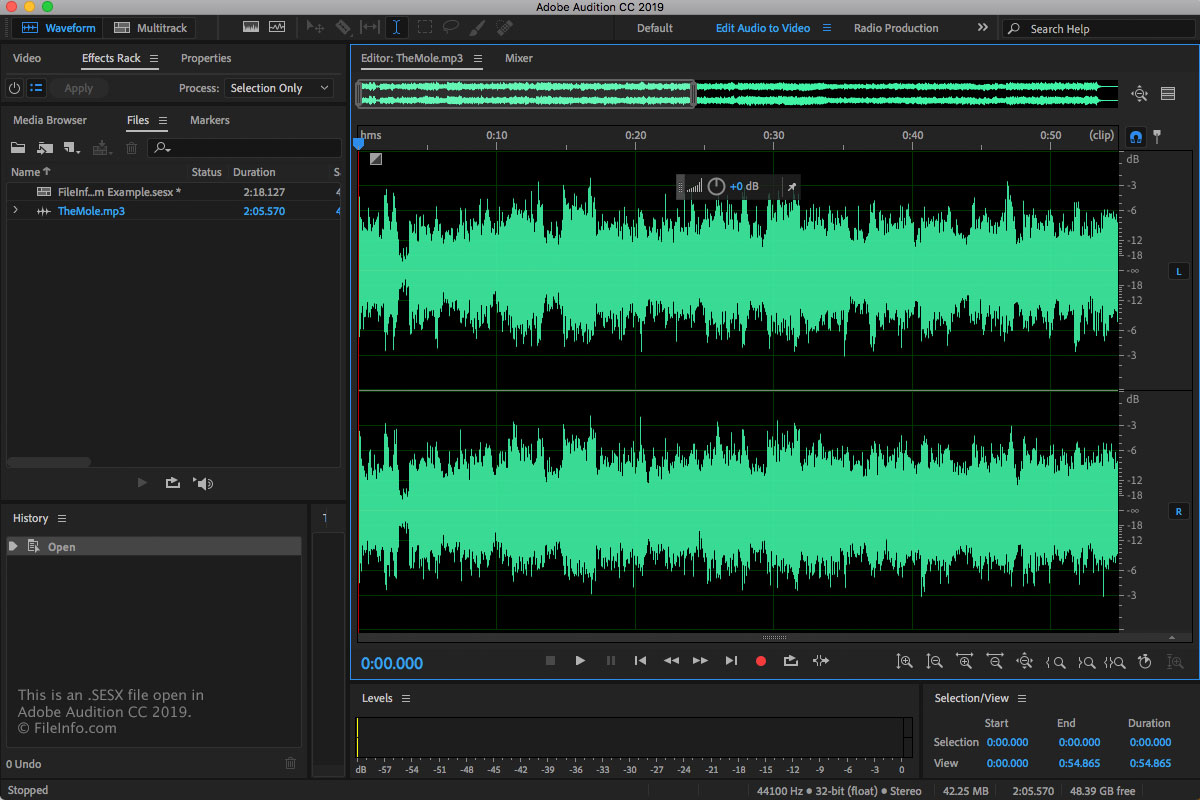
Task: Toggle the marker pin icon on timeline
Action: pyautogui.click(x=1158, y=136)
